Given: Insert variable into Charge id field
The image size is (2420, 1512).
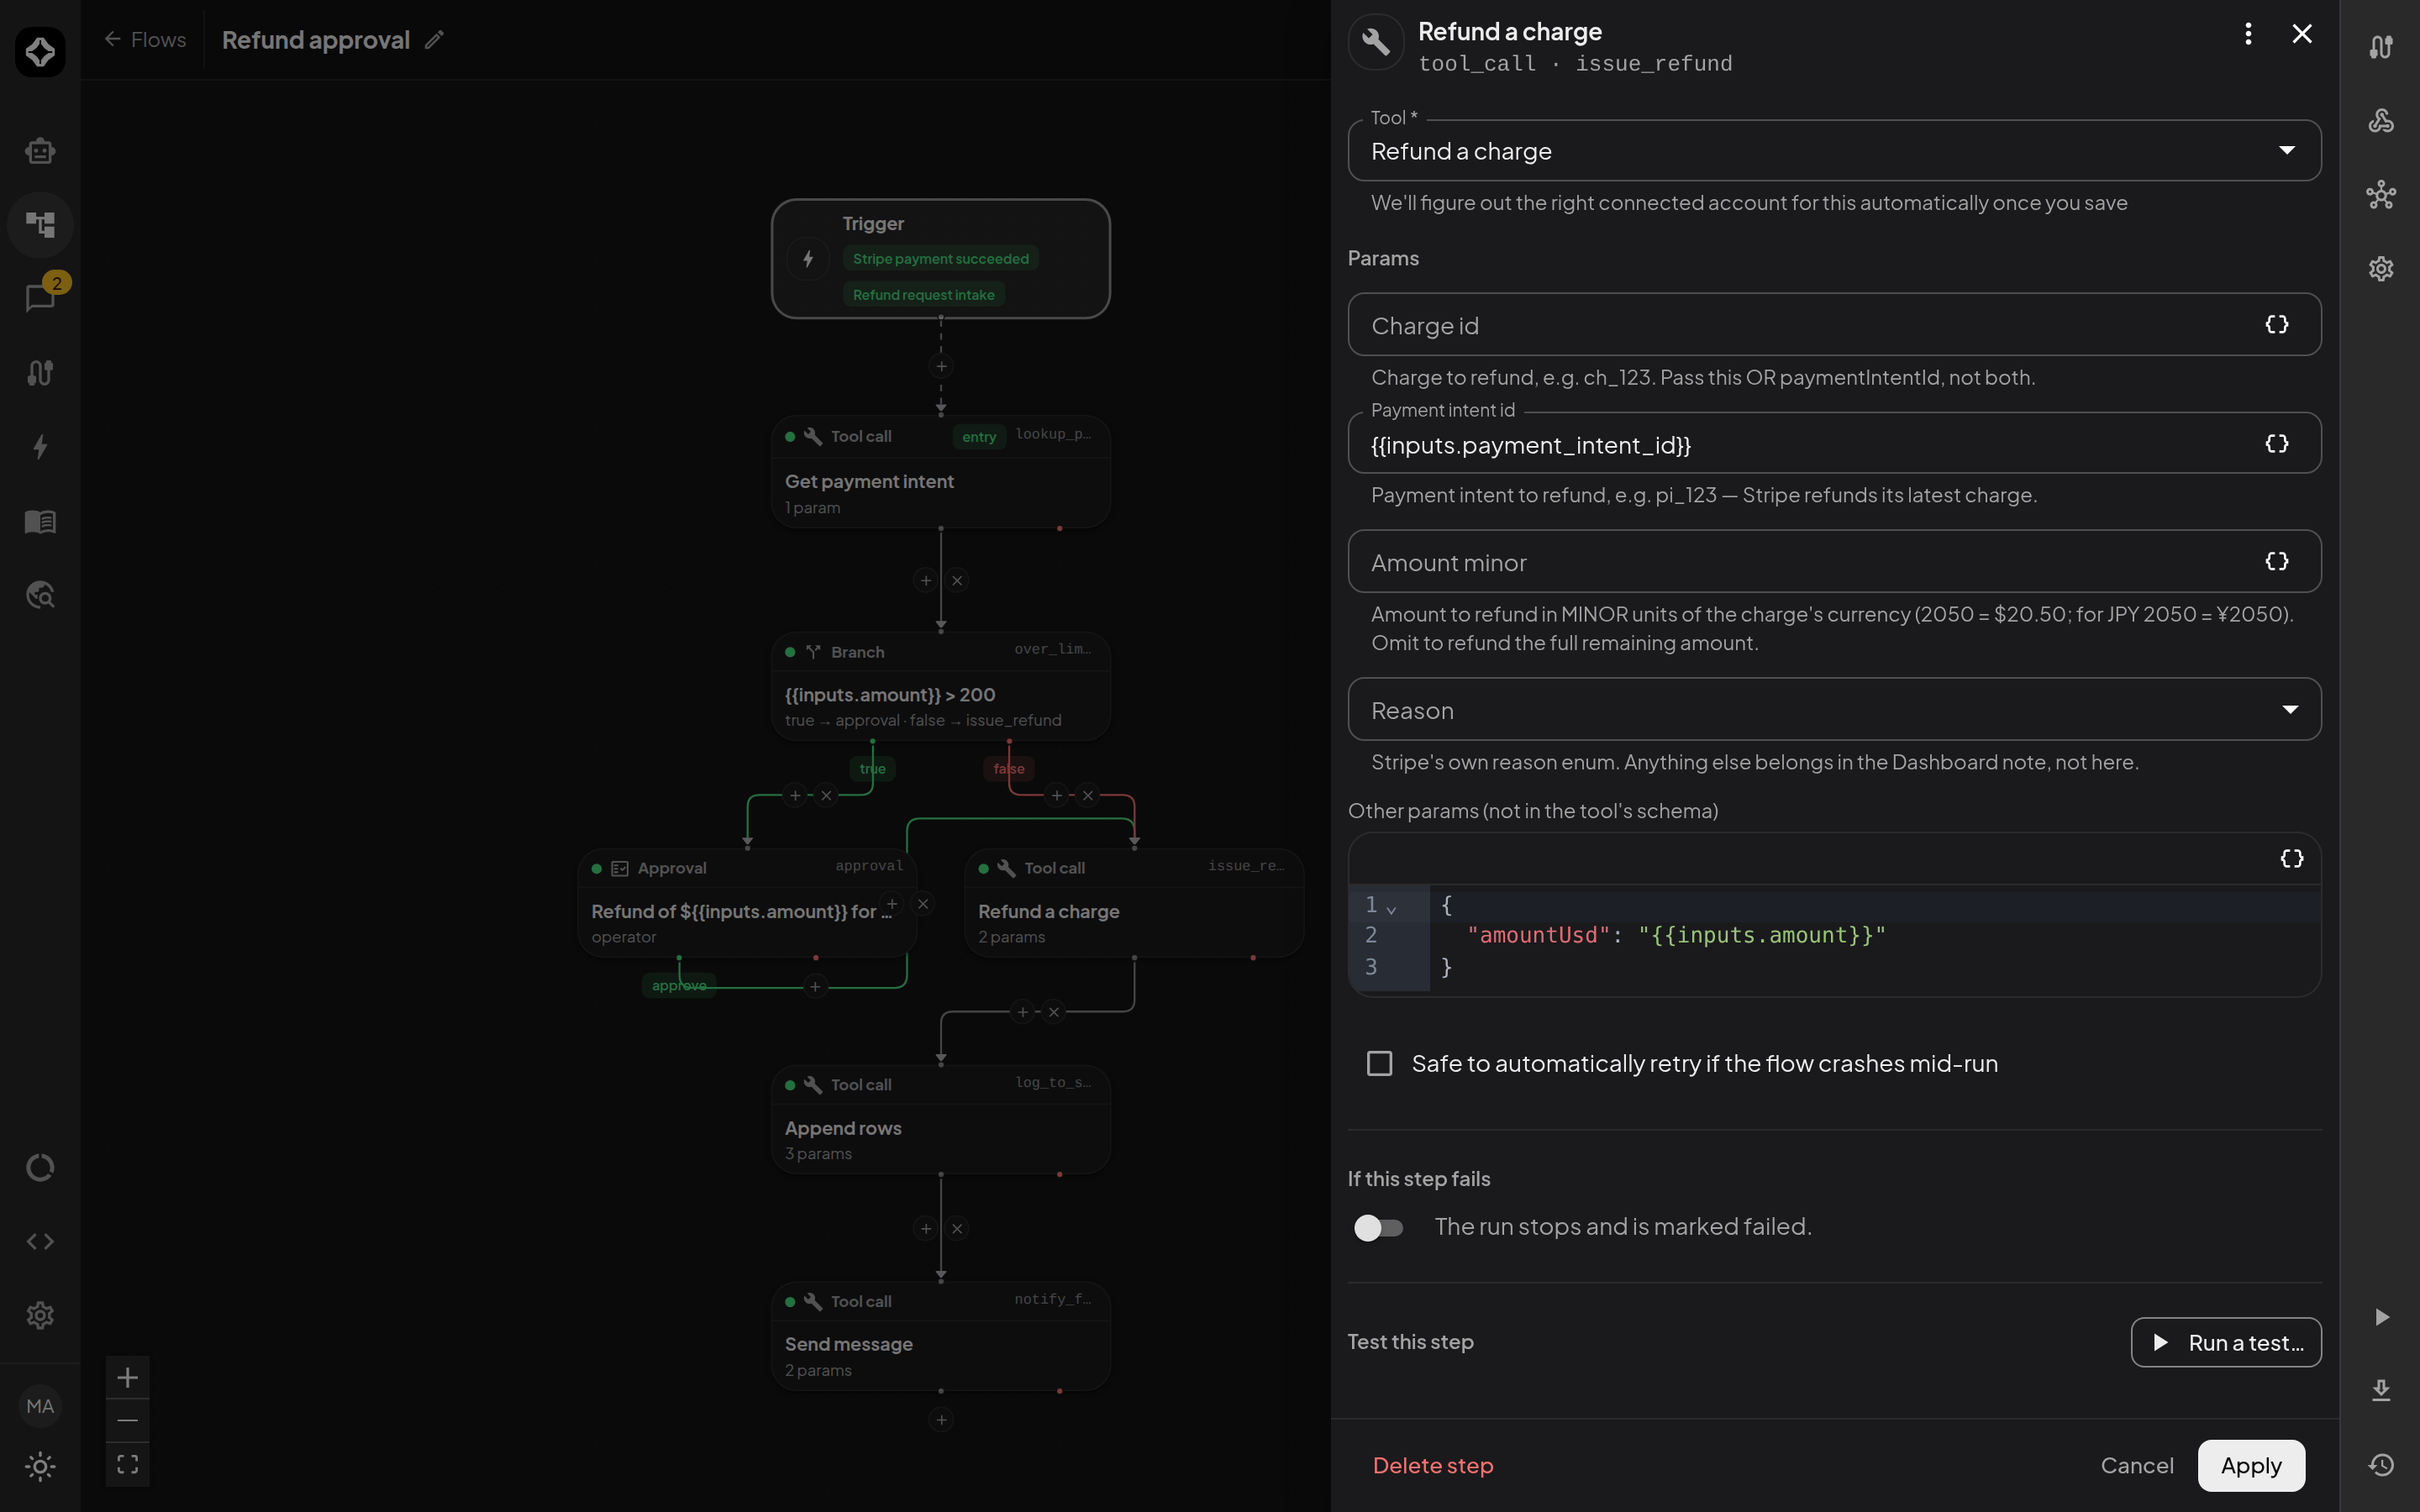Looking at the screenshot, I should coord(2277,324).
